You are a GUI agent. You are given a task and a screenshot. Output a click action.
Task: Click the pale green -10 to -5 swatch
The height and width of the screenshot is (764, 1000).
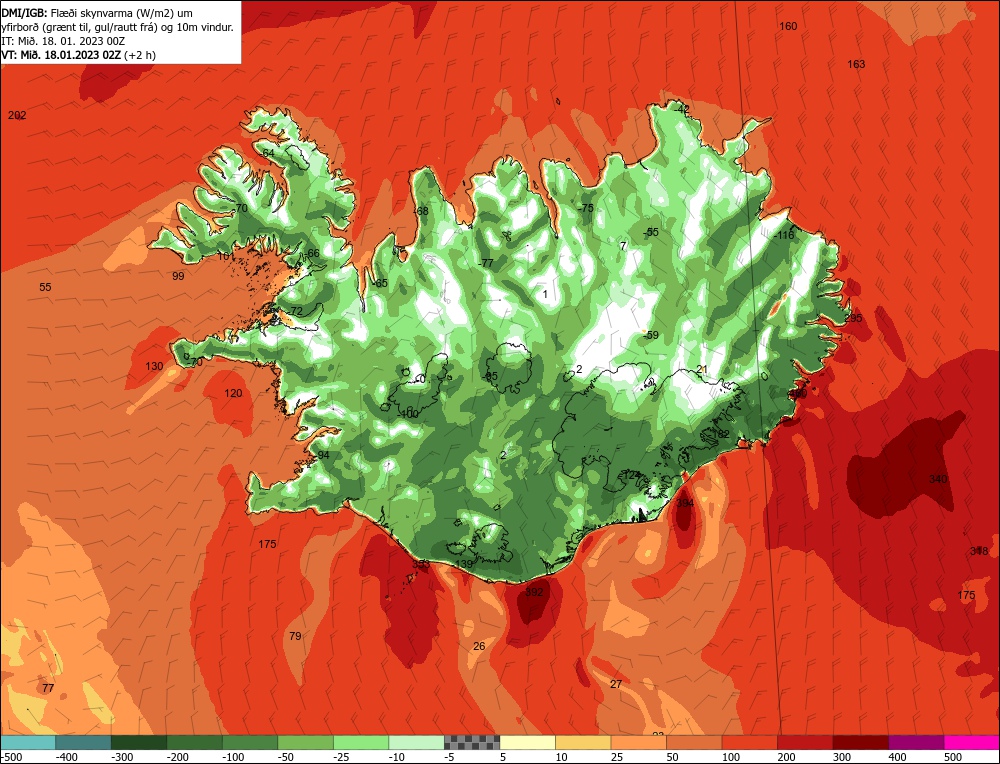(416, 742)
